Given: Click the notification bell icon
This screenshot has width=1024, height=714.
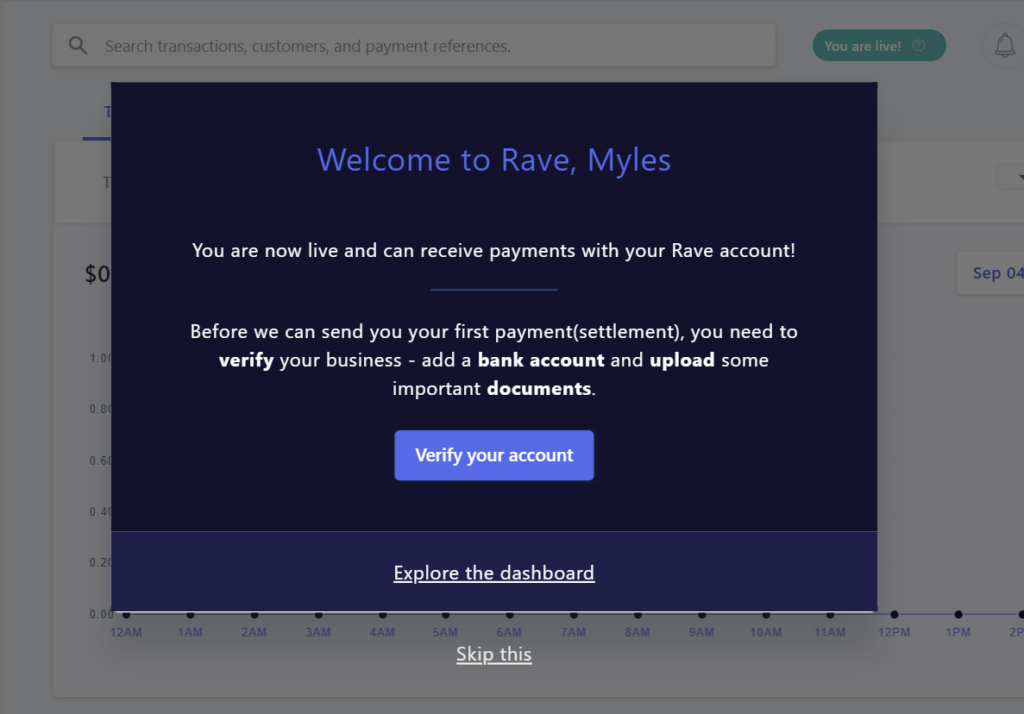Looking at the screenshot, I should tap(1003, 45).
